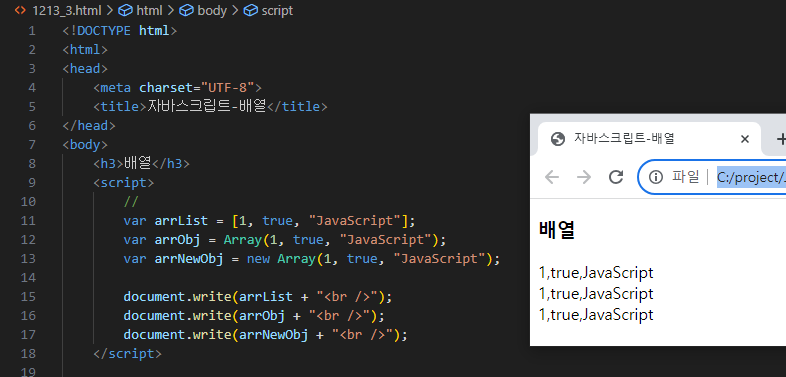This screenshot has width=786, height=377.
Task: Click the h3 배열 code line
Action: coord(141,163)
